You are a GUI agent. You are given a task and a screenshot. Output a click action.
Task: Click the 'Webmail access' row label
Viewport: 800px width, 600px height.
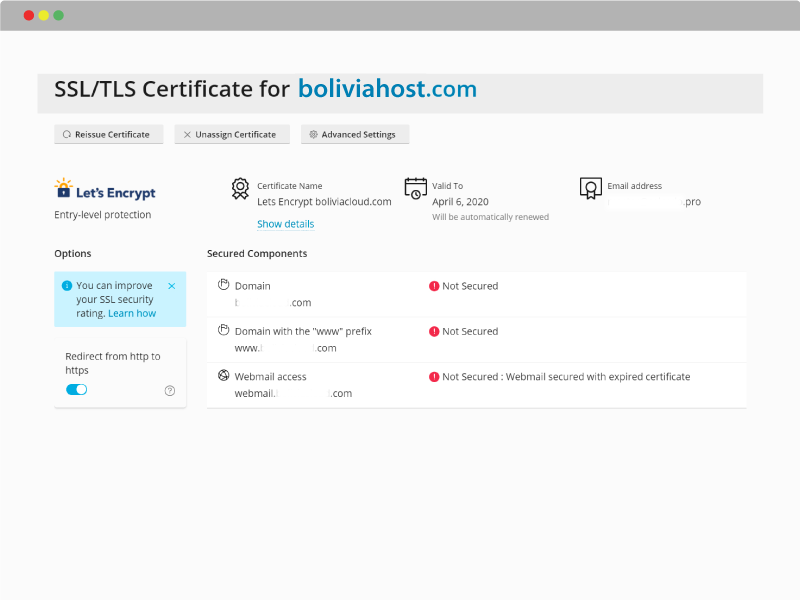[270, 377]
